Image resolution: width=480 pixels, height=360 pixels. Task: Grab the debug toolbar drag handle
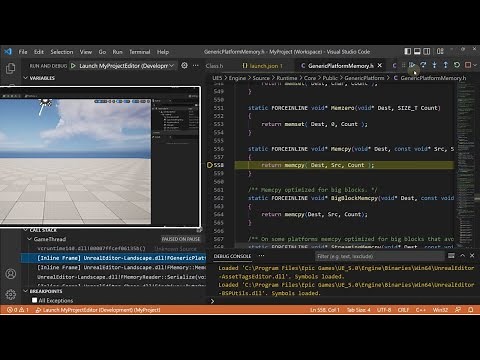pyautogui.click(x=403, y=65)
